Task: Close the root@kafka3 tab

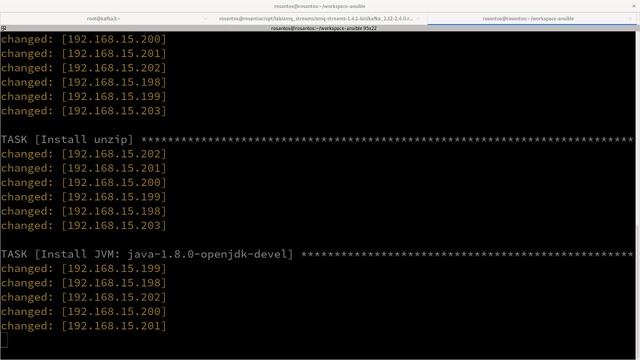Action: click(205, 19)
